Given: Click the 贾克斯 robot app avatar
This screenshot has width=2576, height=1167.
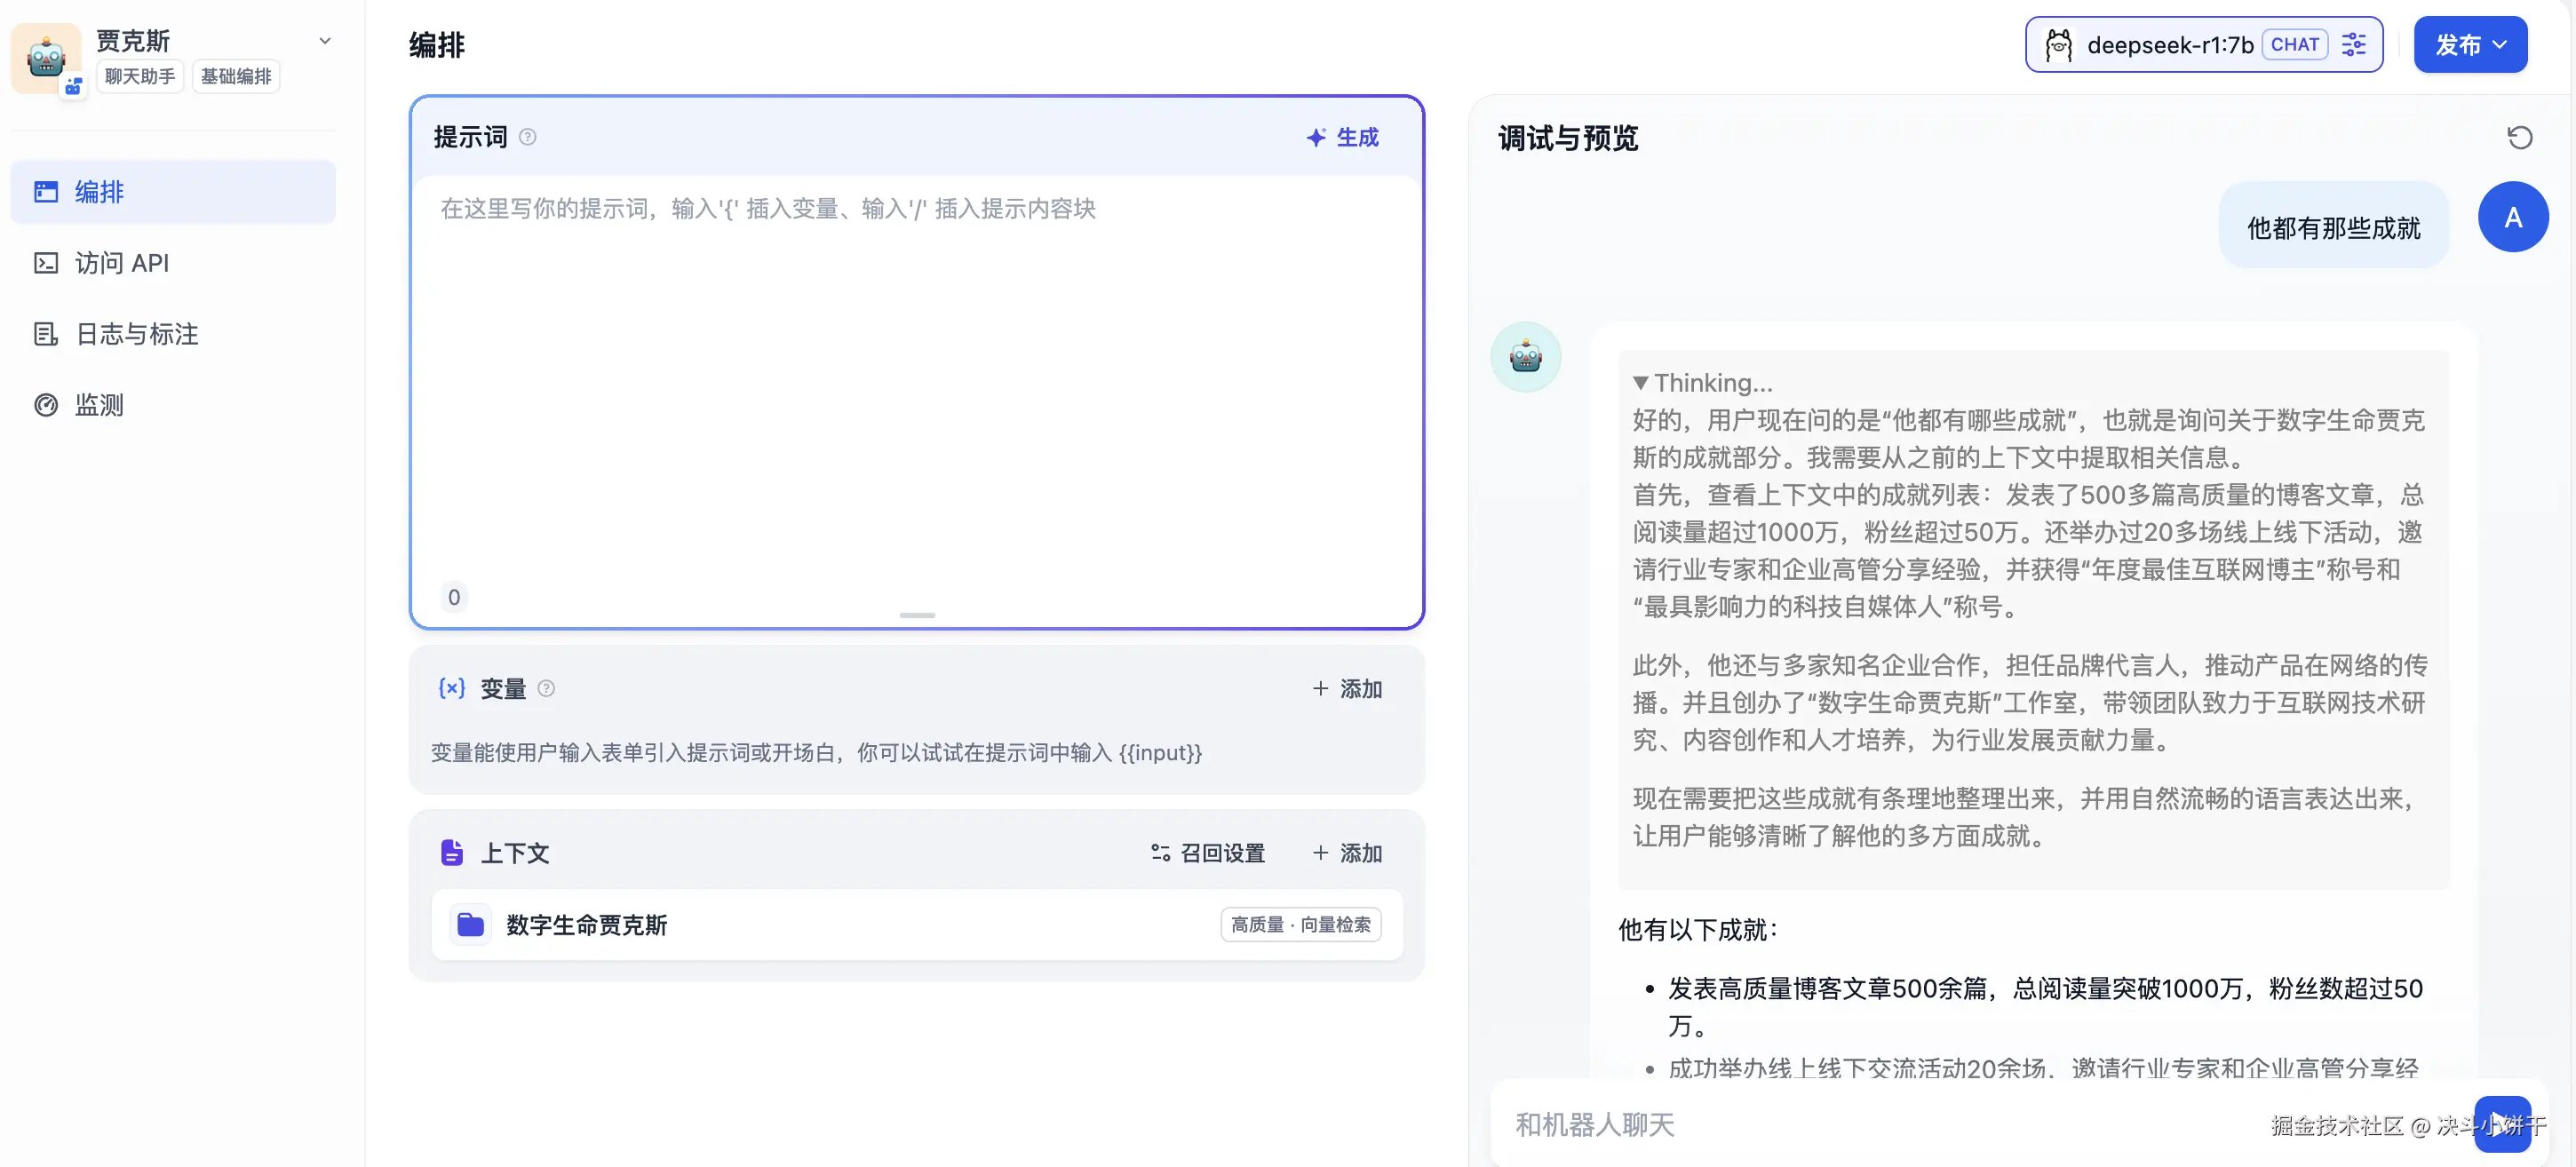Looking at the screenshot, I should [x=46, y=57].
